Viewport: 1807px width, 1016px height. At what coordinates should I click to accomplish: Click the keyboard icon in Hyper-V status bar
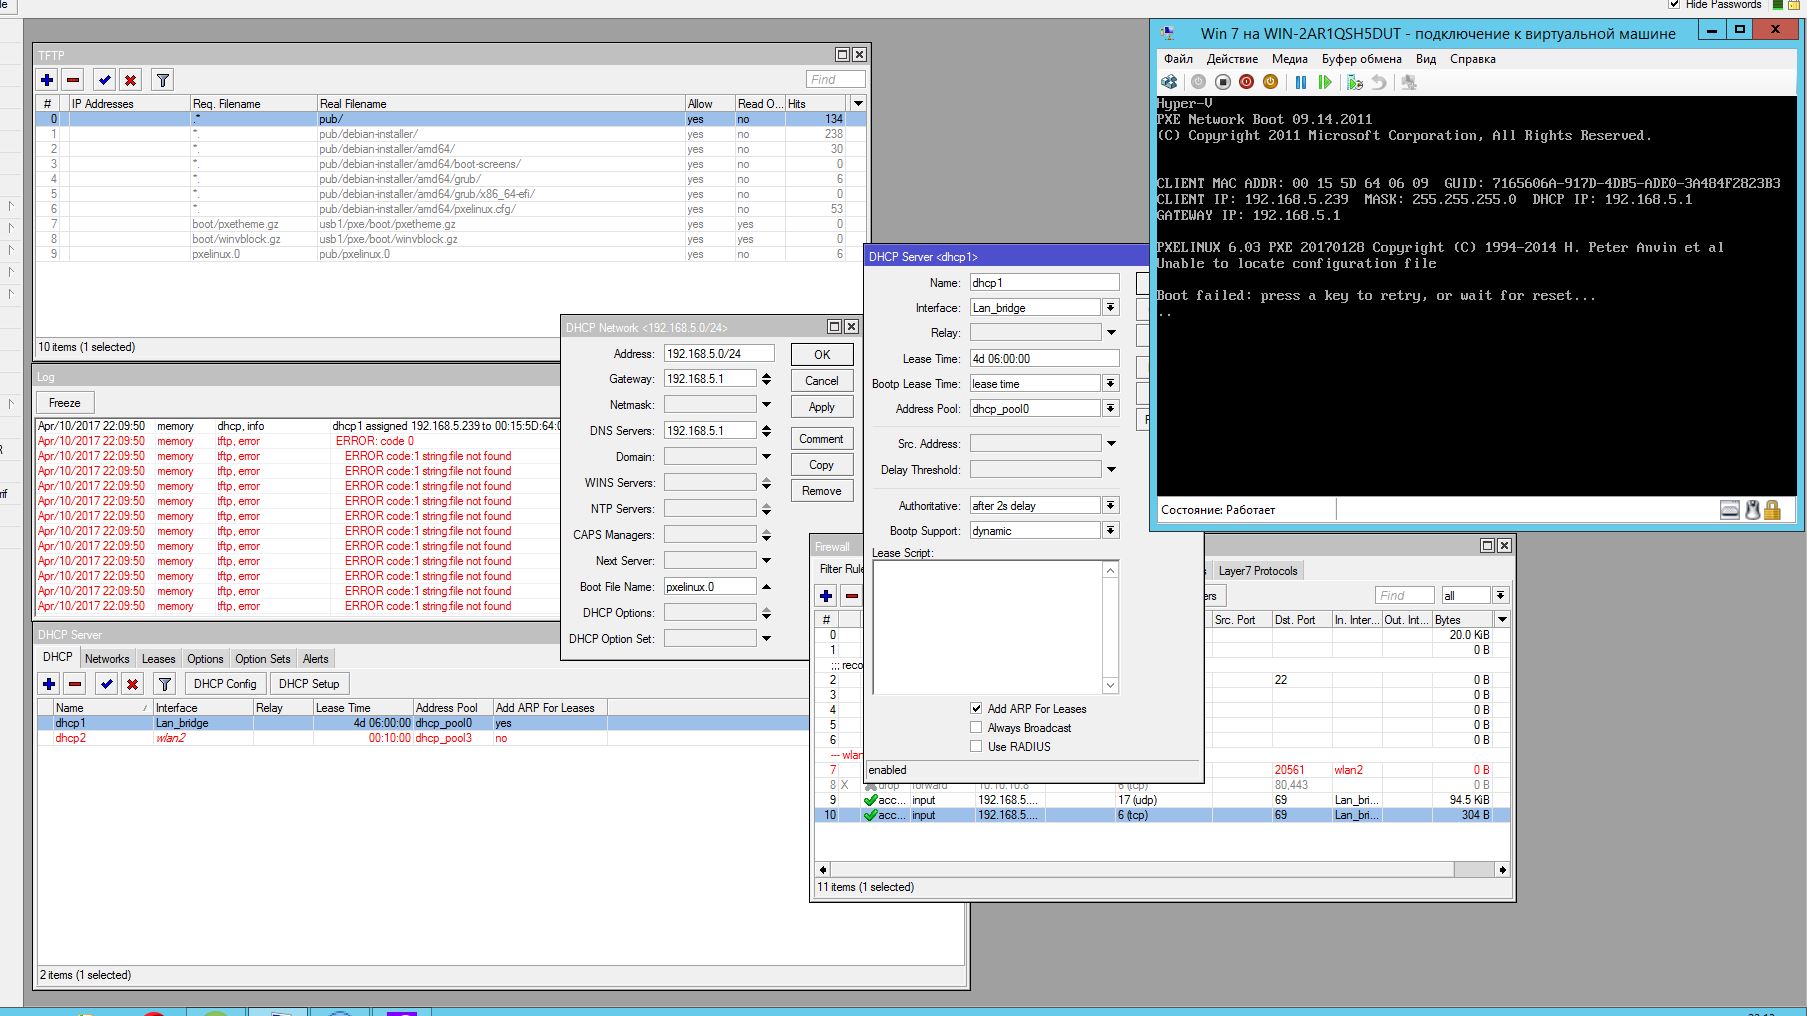tap(1730, 510)
